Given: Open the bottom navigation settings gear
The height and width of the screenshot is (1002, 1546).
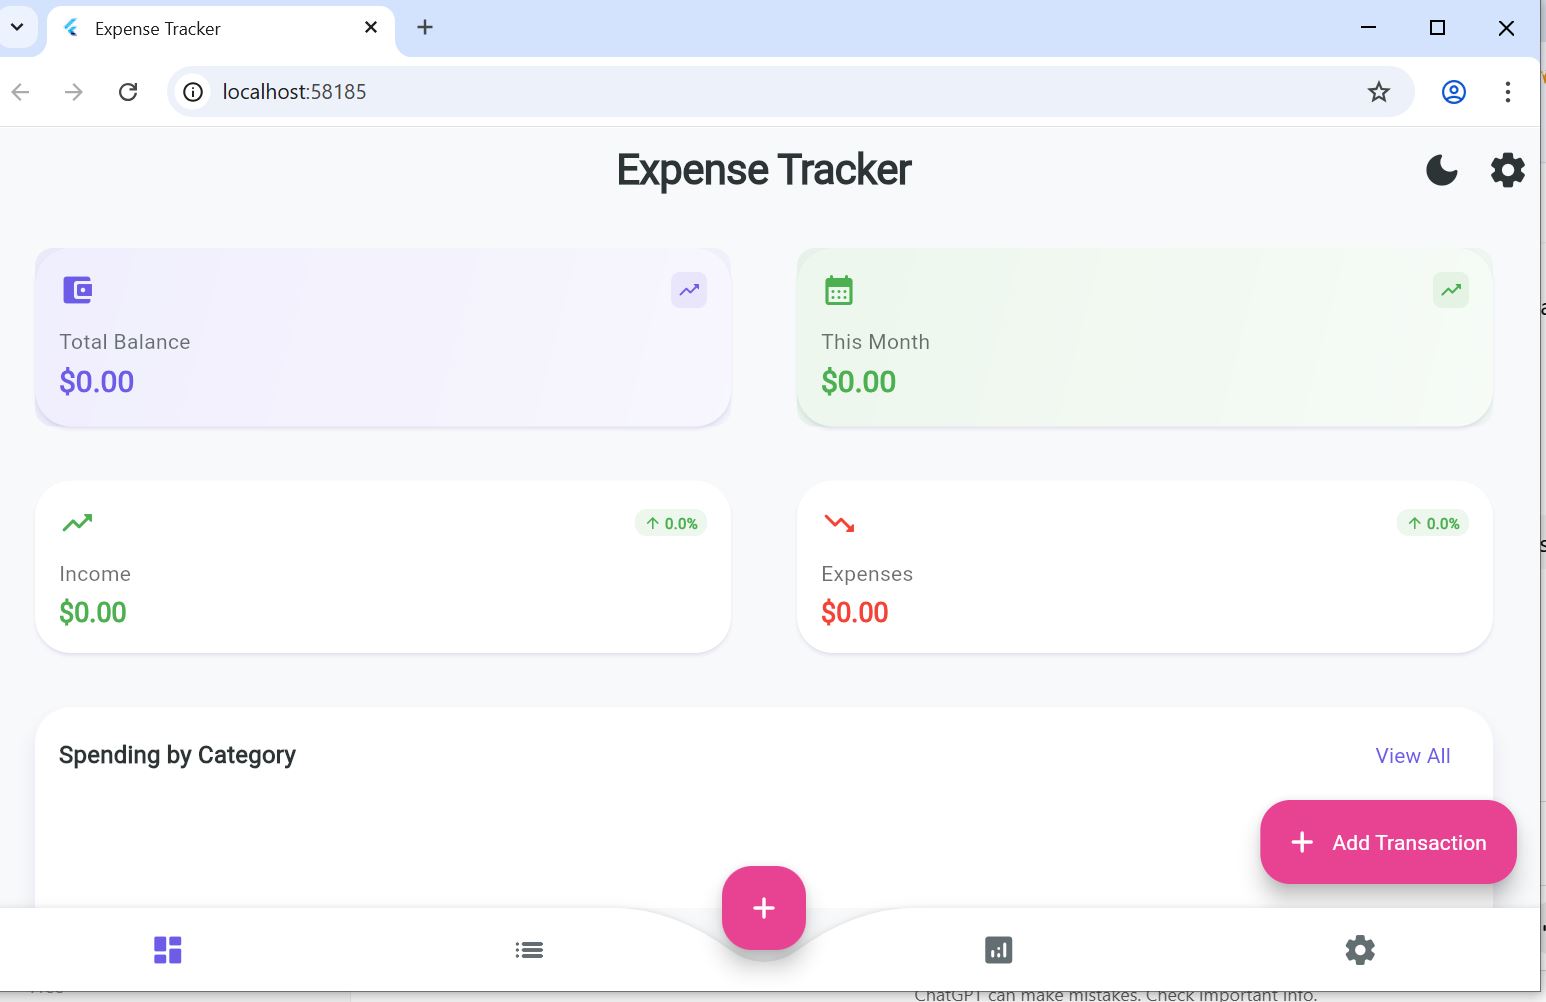Looking at the screenshot, I should point(1360,949).
